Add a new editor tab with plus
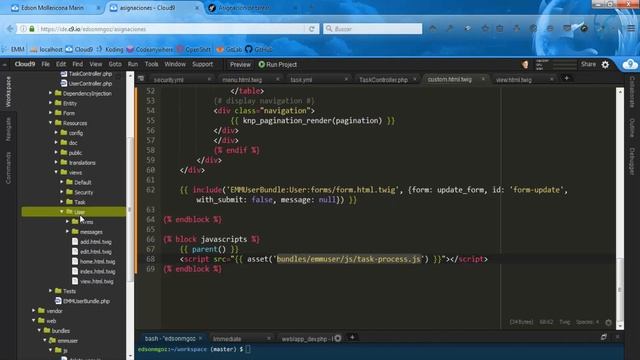Image resolution: width=640 pixels, height=360 pixels. [x=567, y=78]
